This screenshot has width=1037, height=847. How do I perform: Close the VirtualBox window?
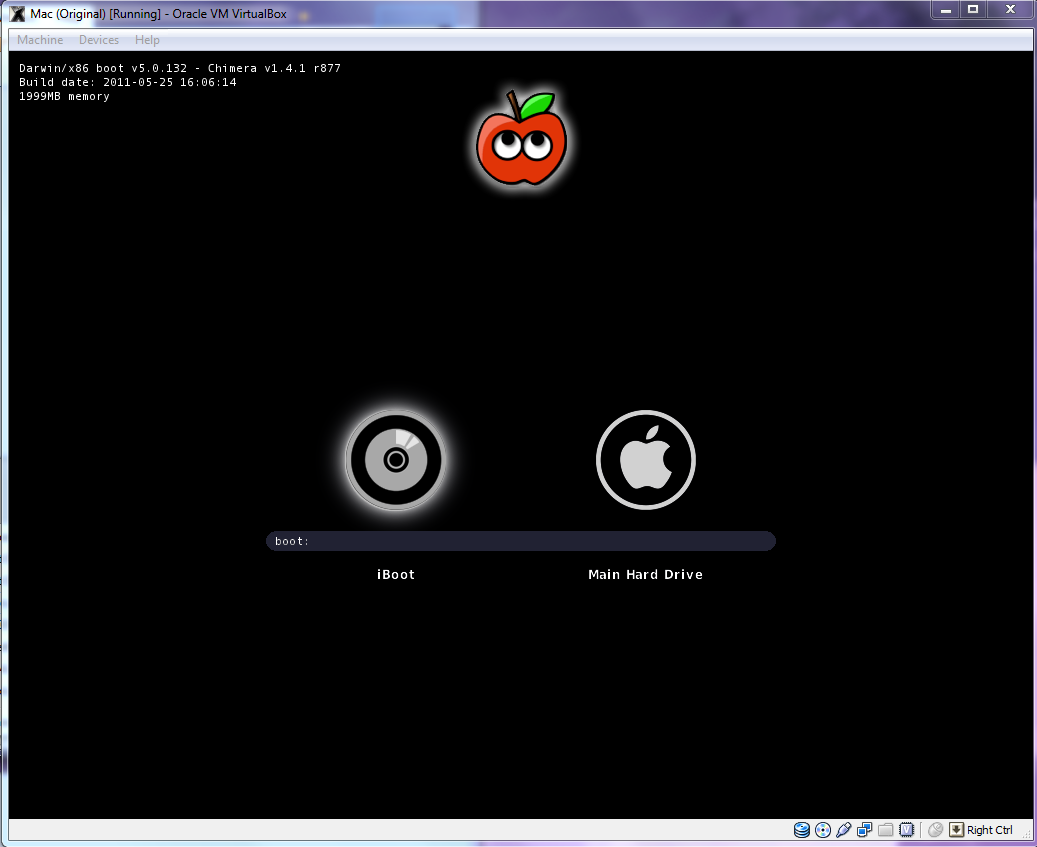(x=1010, y=10)
